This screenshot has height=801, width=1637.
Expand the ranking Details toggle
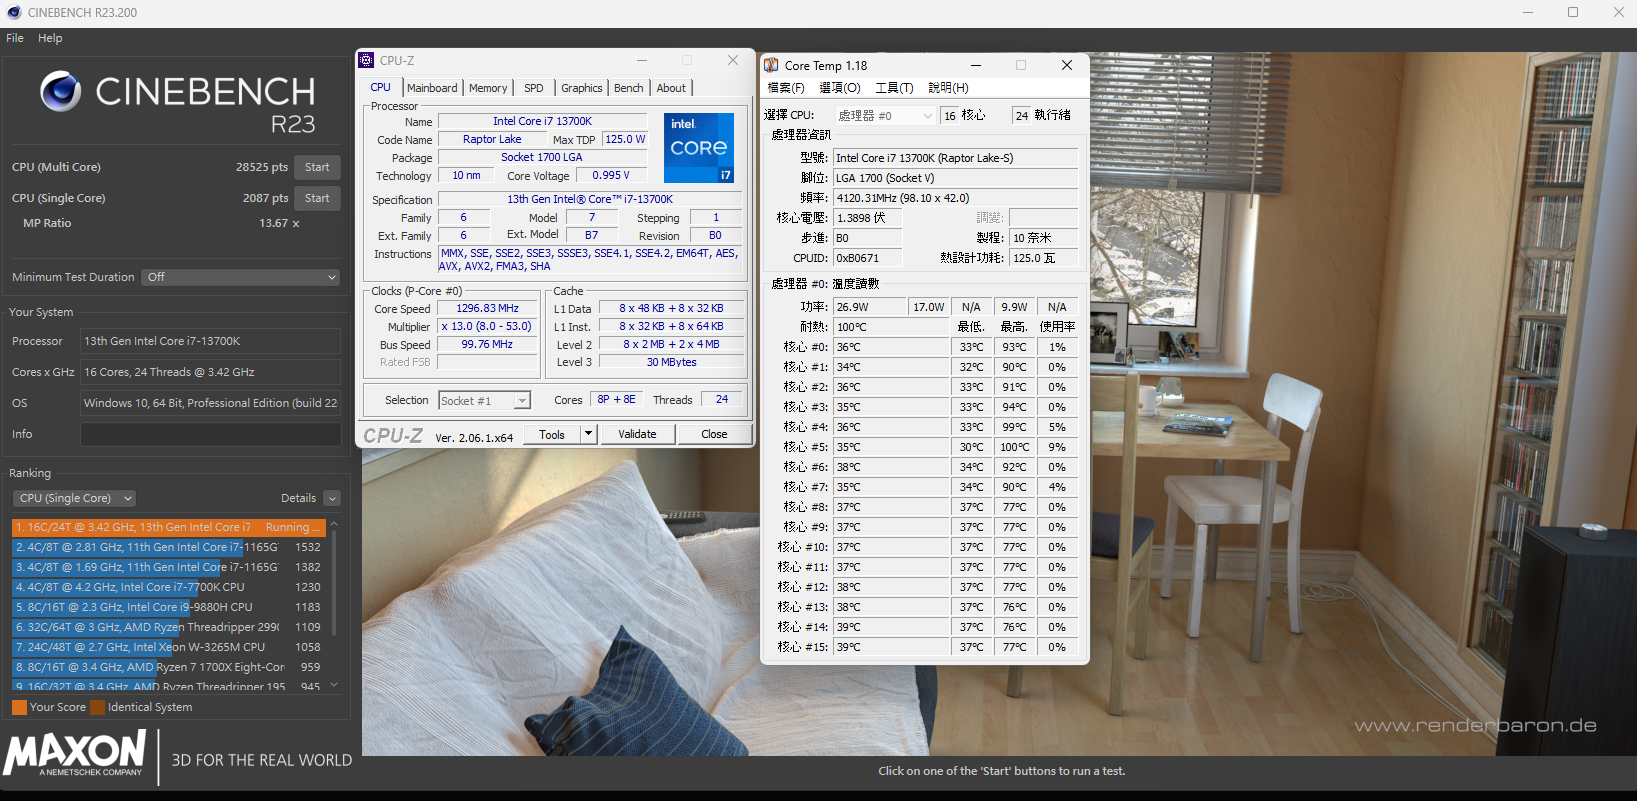pos(332,498)
